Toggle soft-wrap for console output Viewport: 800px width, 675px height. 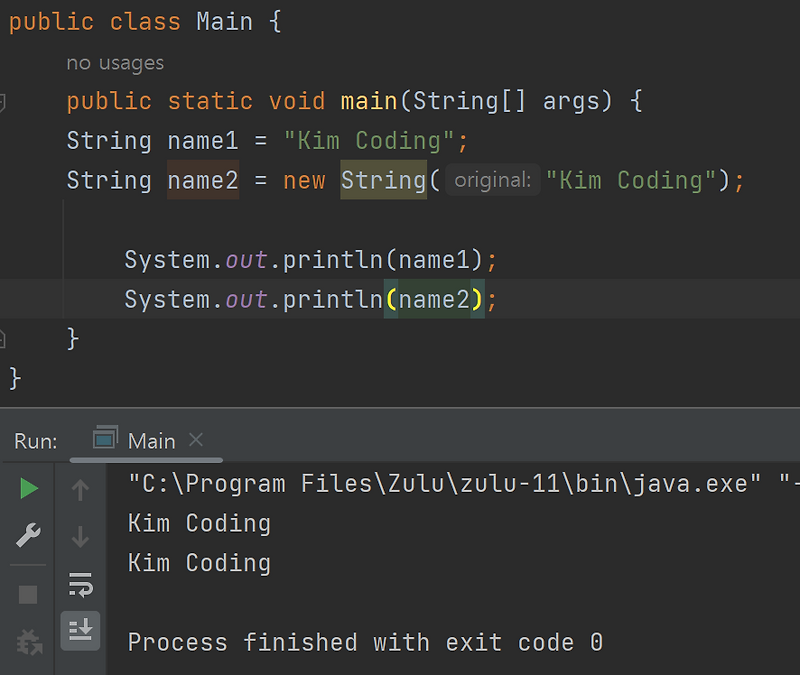coord(80,585)
